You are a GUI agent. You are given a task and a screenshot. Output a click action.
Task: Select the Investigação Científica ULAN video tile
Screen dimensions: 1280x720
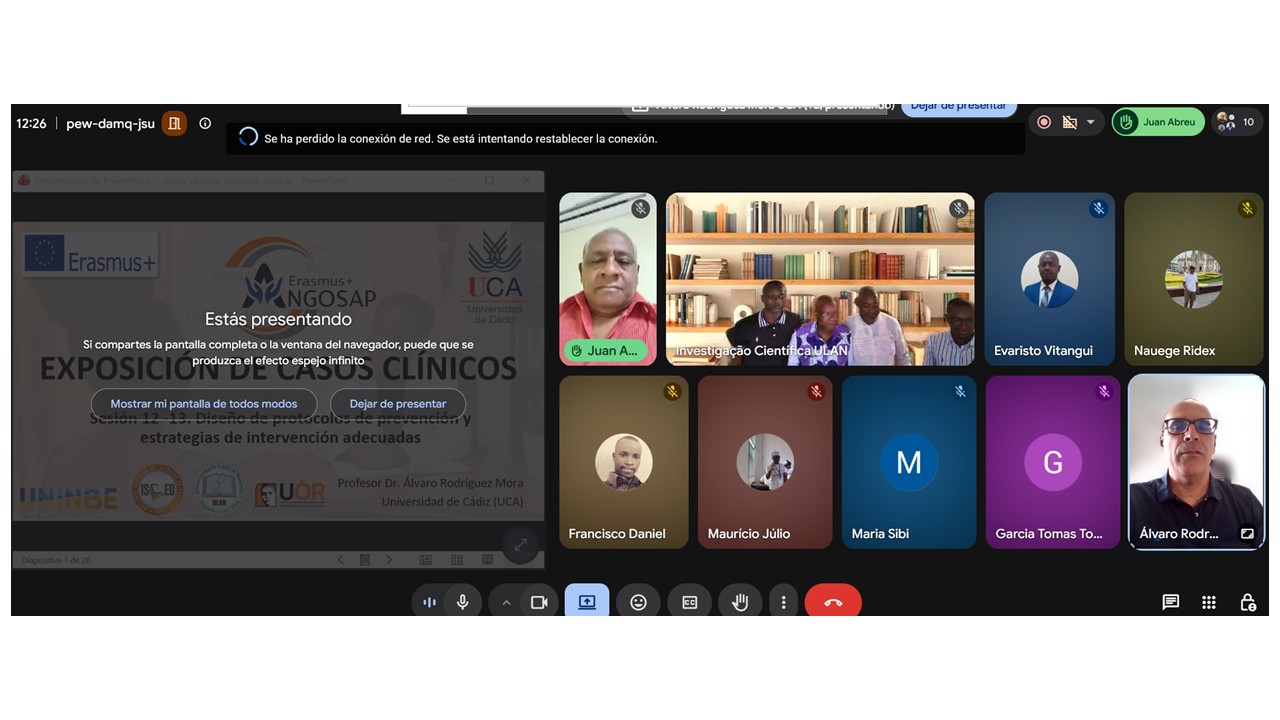point(820,279)
